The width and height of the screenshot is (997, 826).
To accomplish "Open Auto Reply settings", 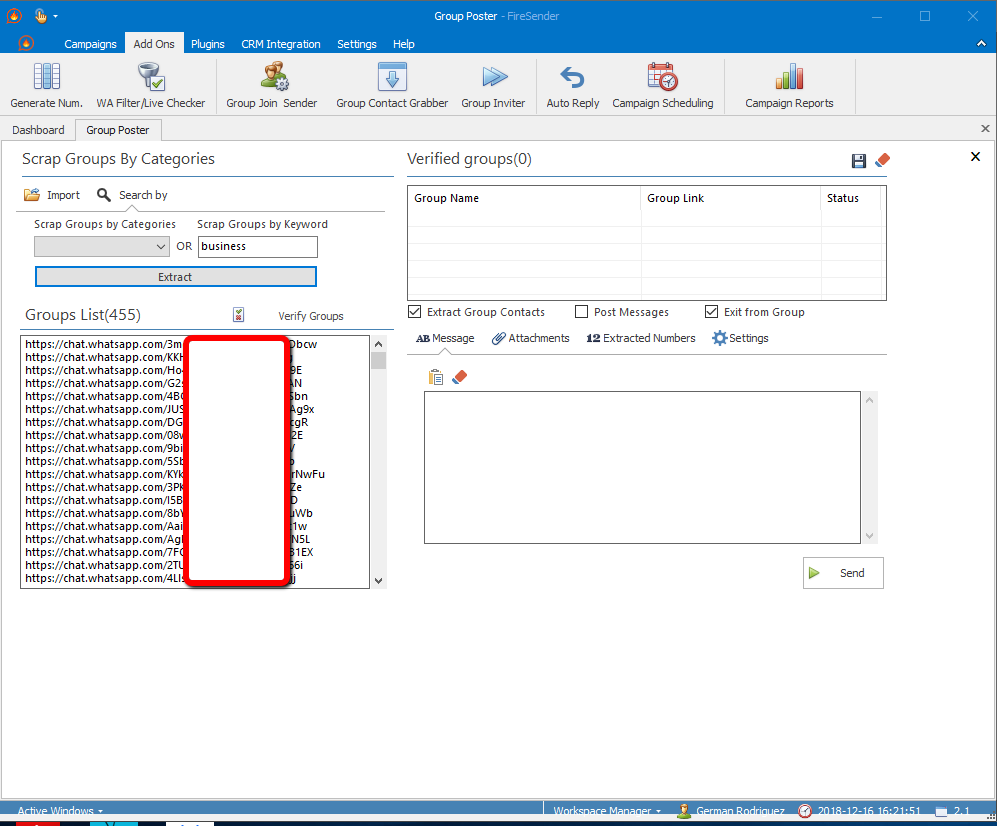I will [x=572, y=86].
